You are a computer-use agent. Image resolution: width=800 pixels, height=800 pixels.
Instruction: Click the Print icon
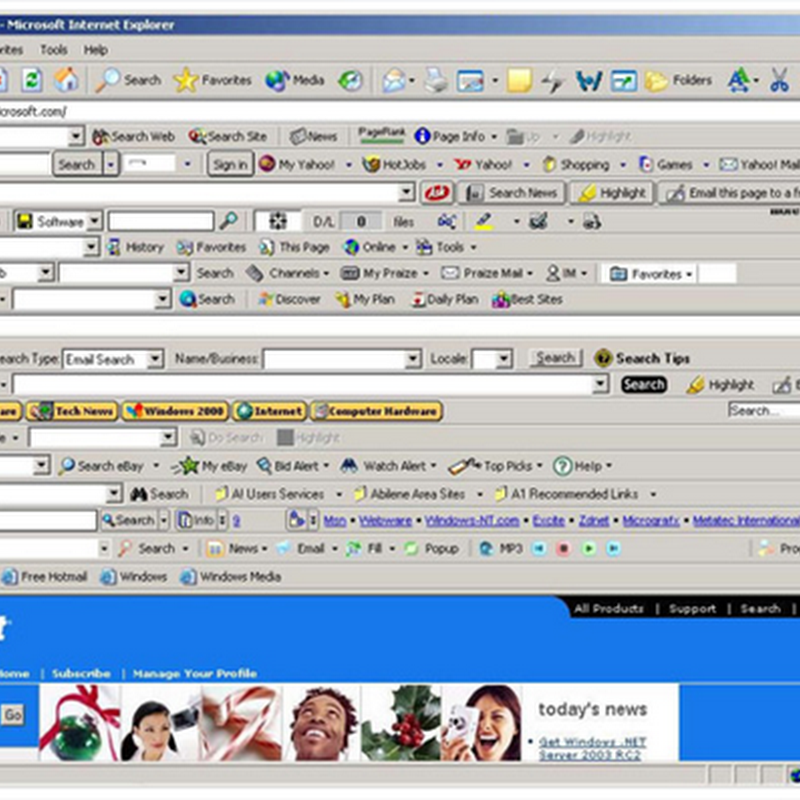436,81
